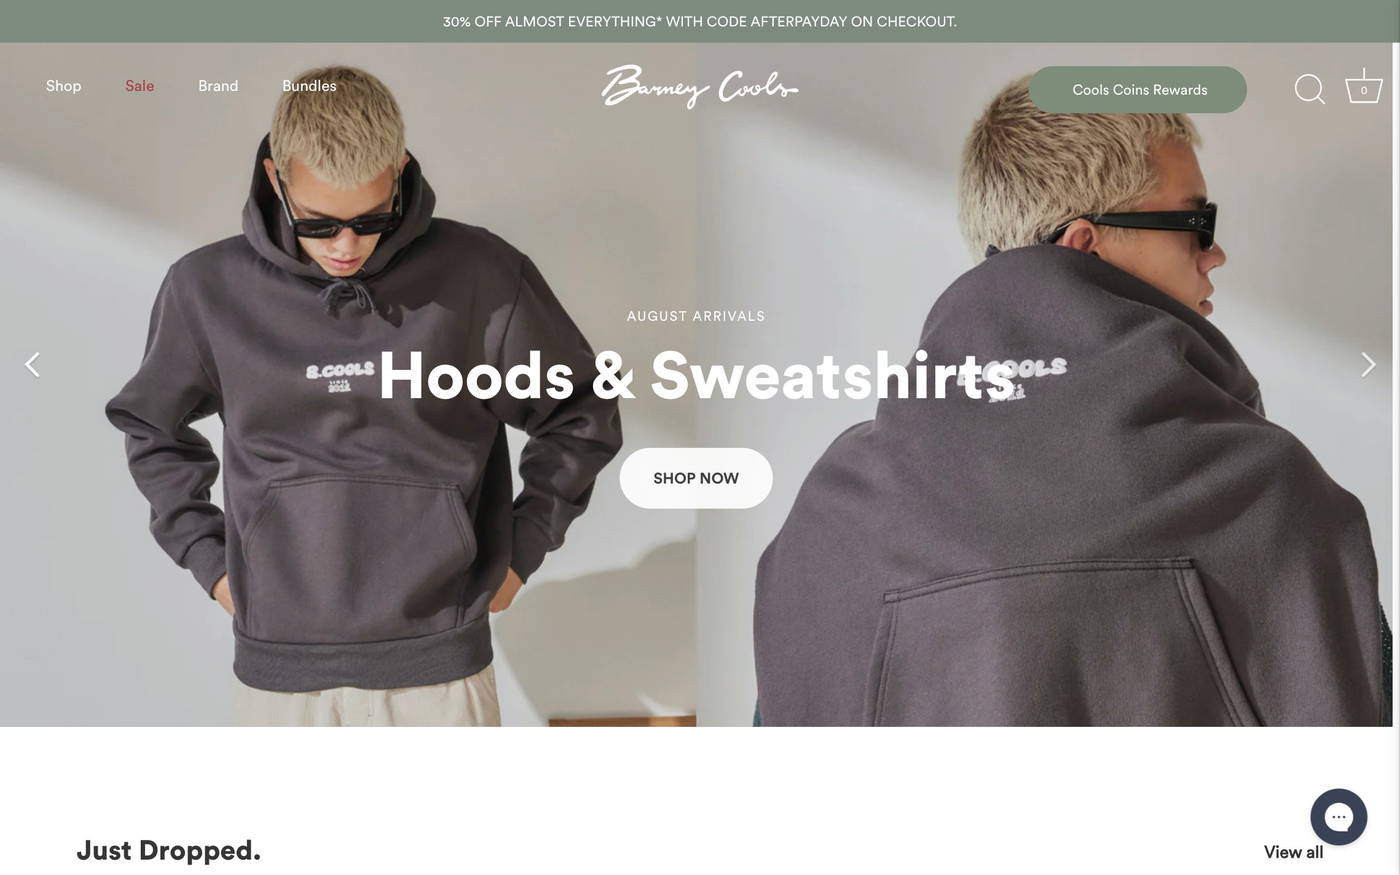The image size is (1400, 875).
Task: Open the Bundles menu item
Action: click(309, 86)
